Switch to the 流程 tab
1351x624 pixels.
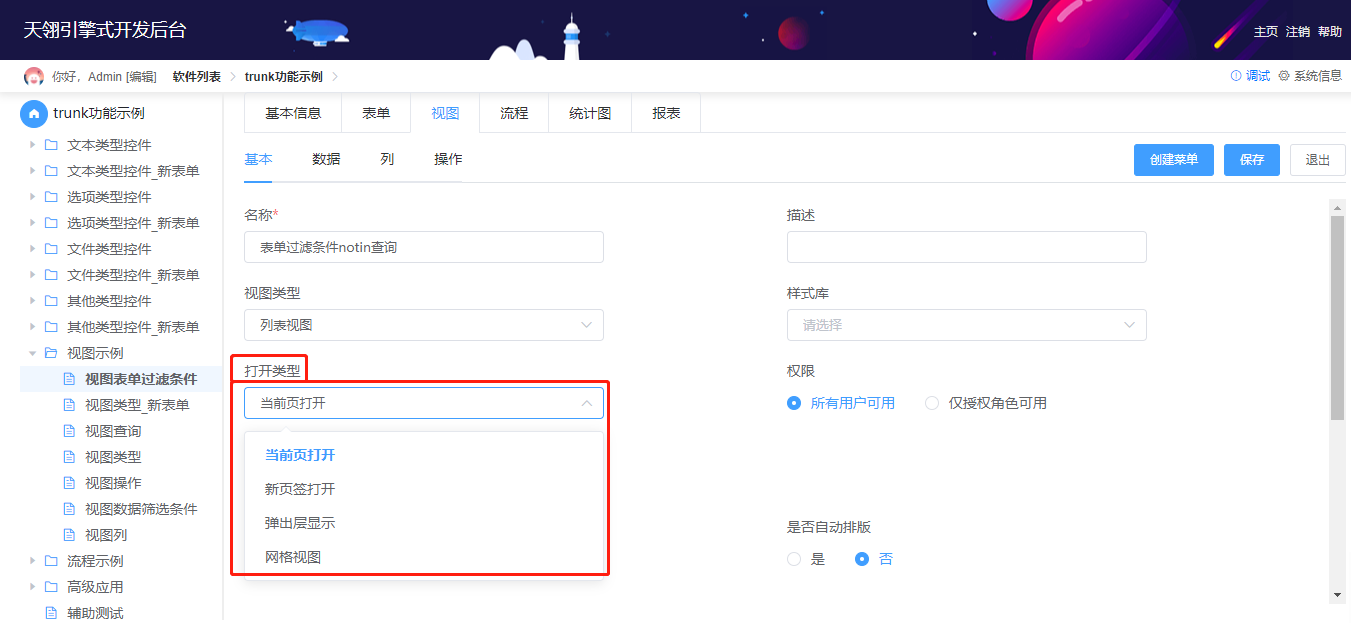click(514, 113)
